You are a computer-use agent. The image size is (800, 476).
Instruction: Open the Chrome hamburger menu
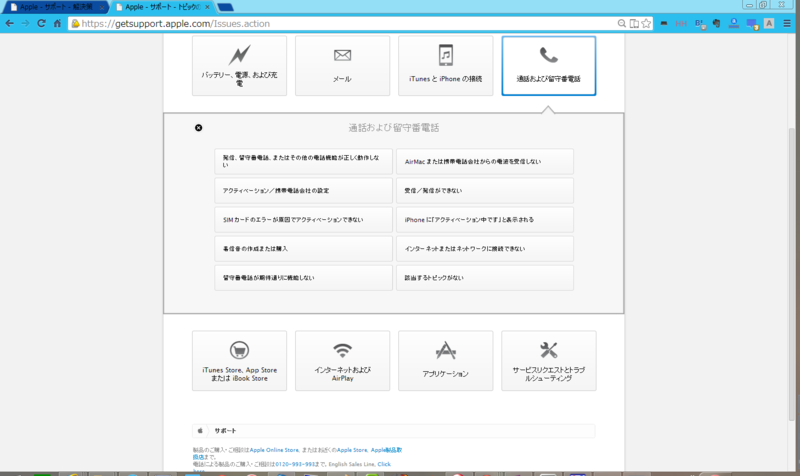[787, 23]
